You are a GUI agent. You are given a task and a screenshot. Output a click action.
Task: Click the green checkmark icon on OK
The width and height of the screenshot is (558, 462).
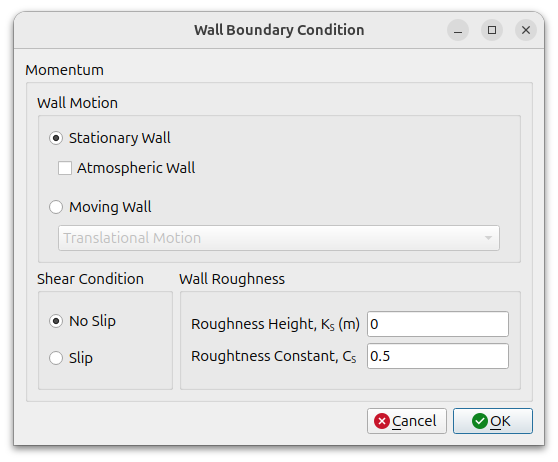[480, 421]
